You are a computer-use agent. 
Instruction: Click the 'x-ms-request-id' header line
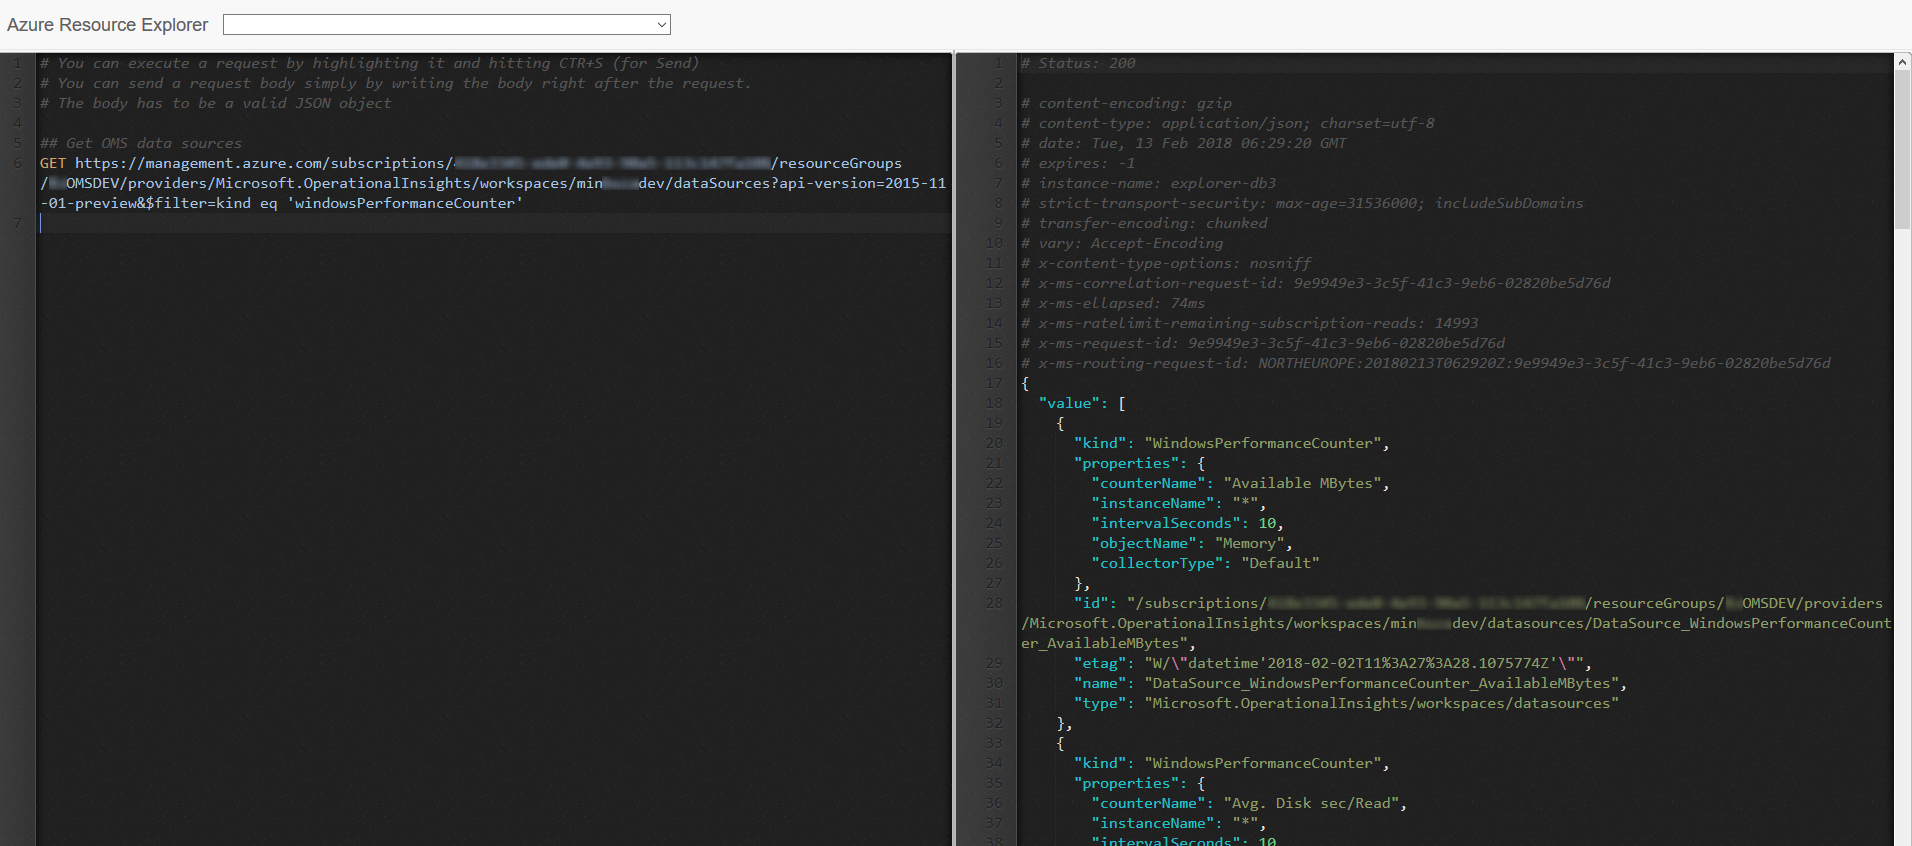pyautogui.click(x=1263, y=343)
